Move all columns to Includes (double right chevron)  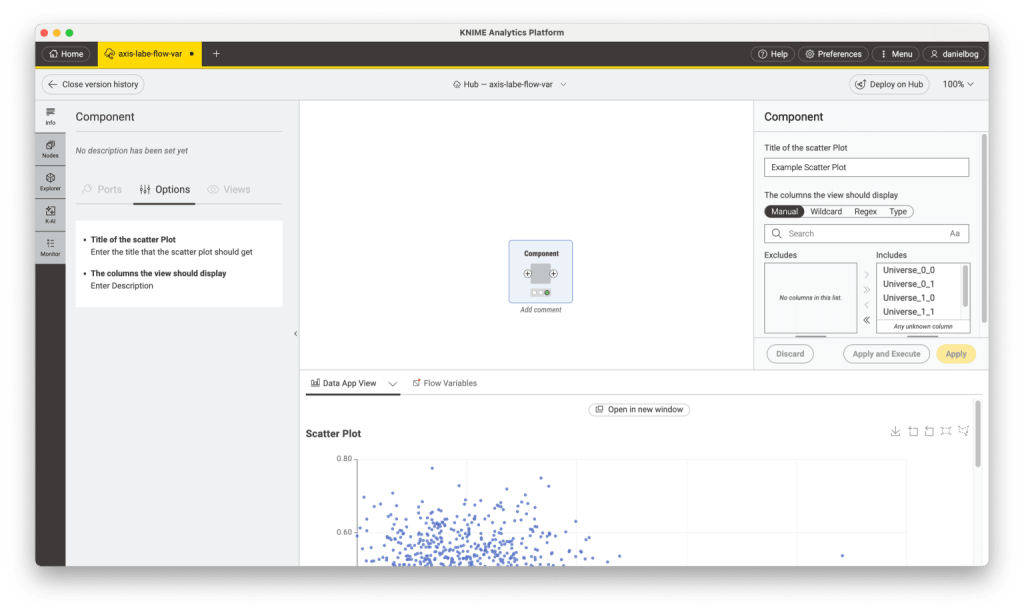pyautogui.click(x=867, y=290)
